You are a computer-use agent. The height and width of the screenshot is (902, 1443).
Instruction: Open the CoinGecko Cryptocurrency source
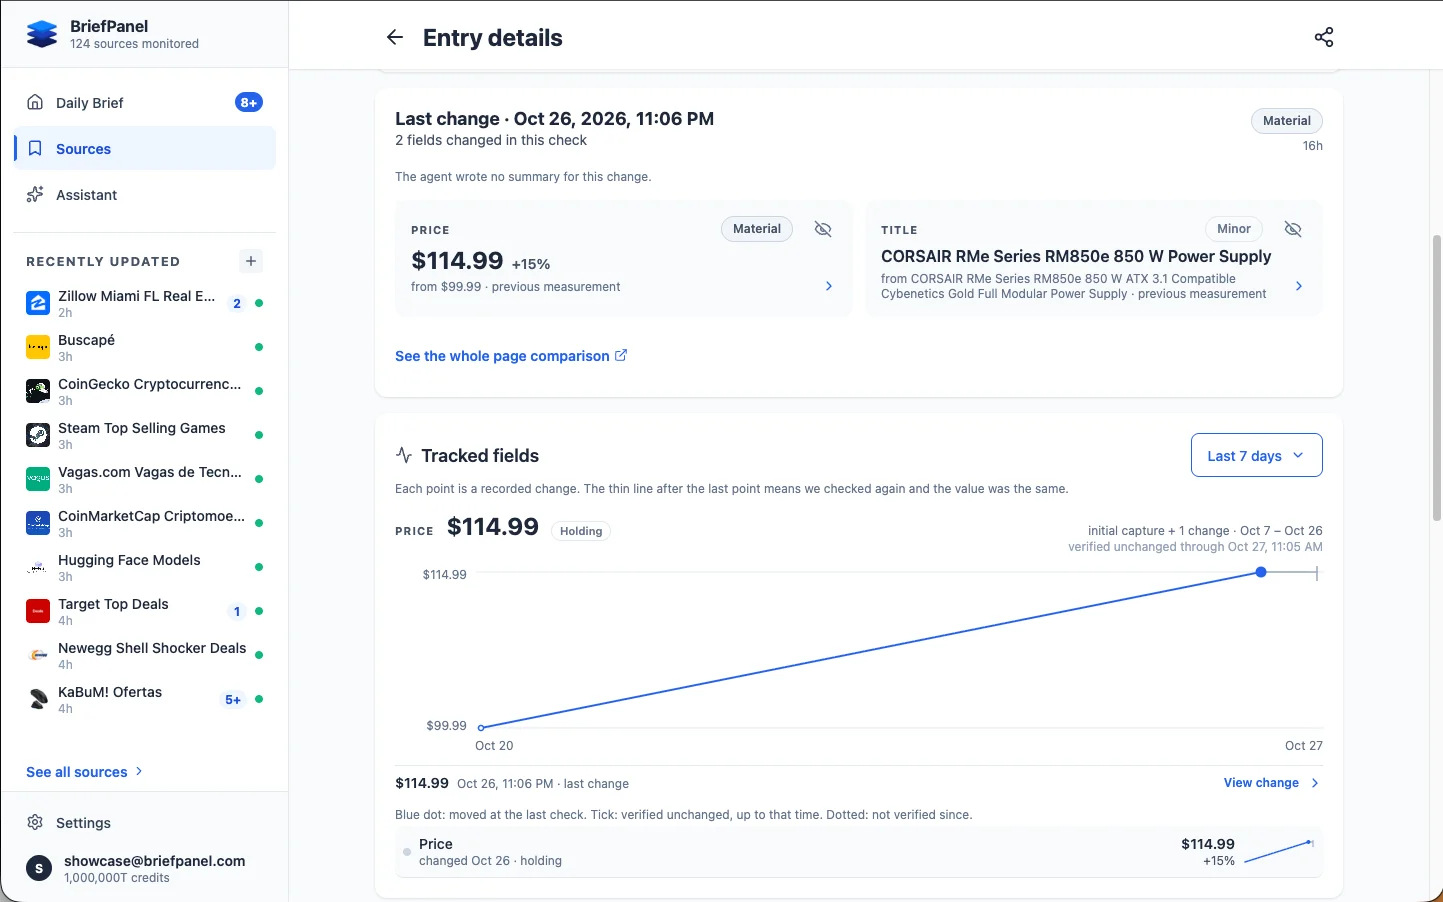[145, 391]
